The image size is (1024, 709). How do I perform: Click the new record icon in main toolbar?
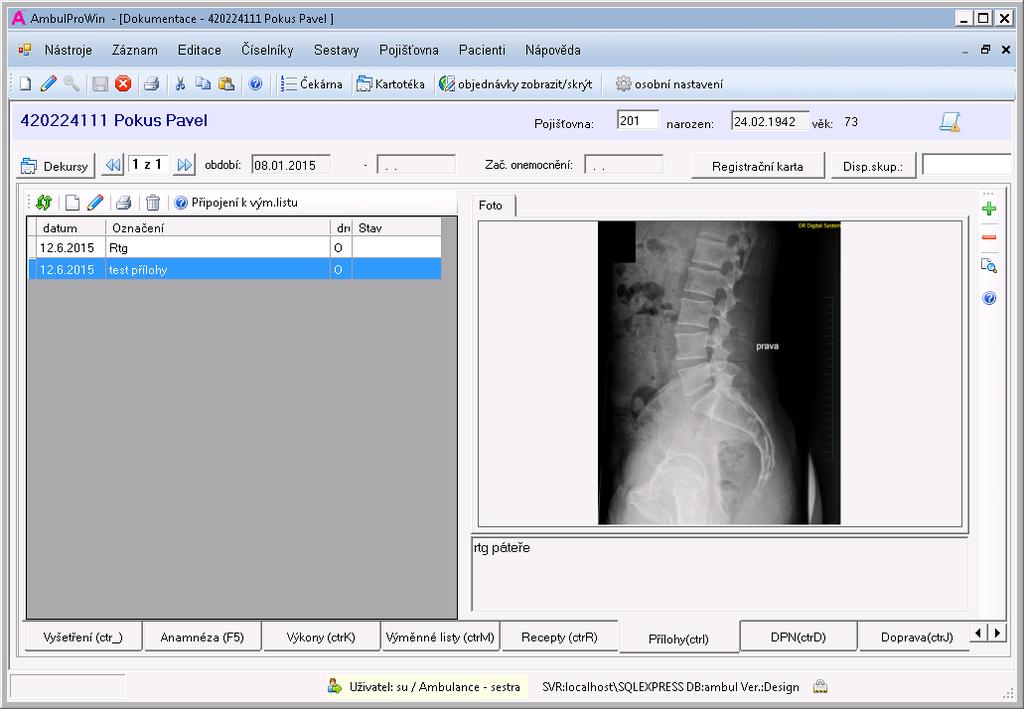tap(25, 84)
